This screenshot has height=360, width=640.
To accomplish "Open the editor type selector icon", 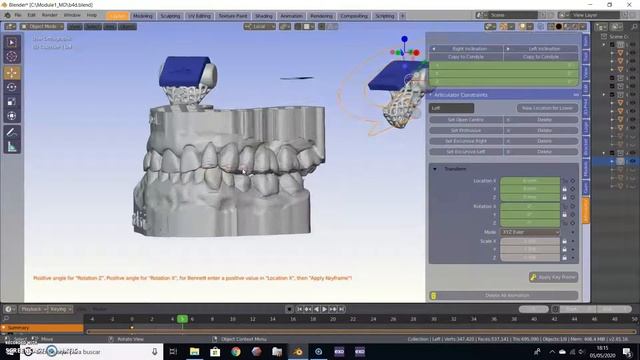I will pyautogui.click(x=10, y=27).
